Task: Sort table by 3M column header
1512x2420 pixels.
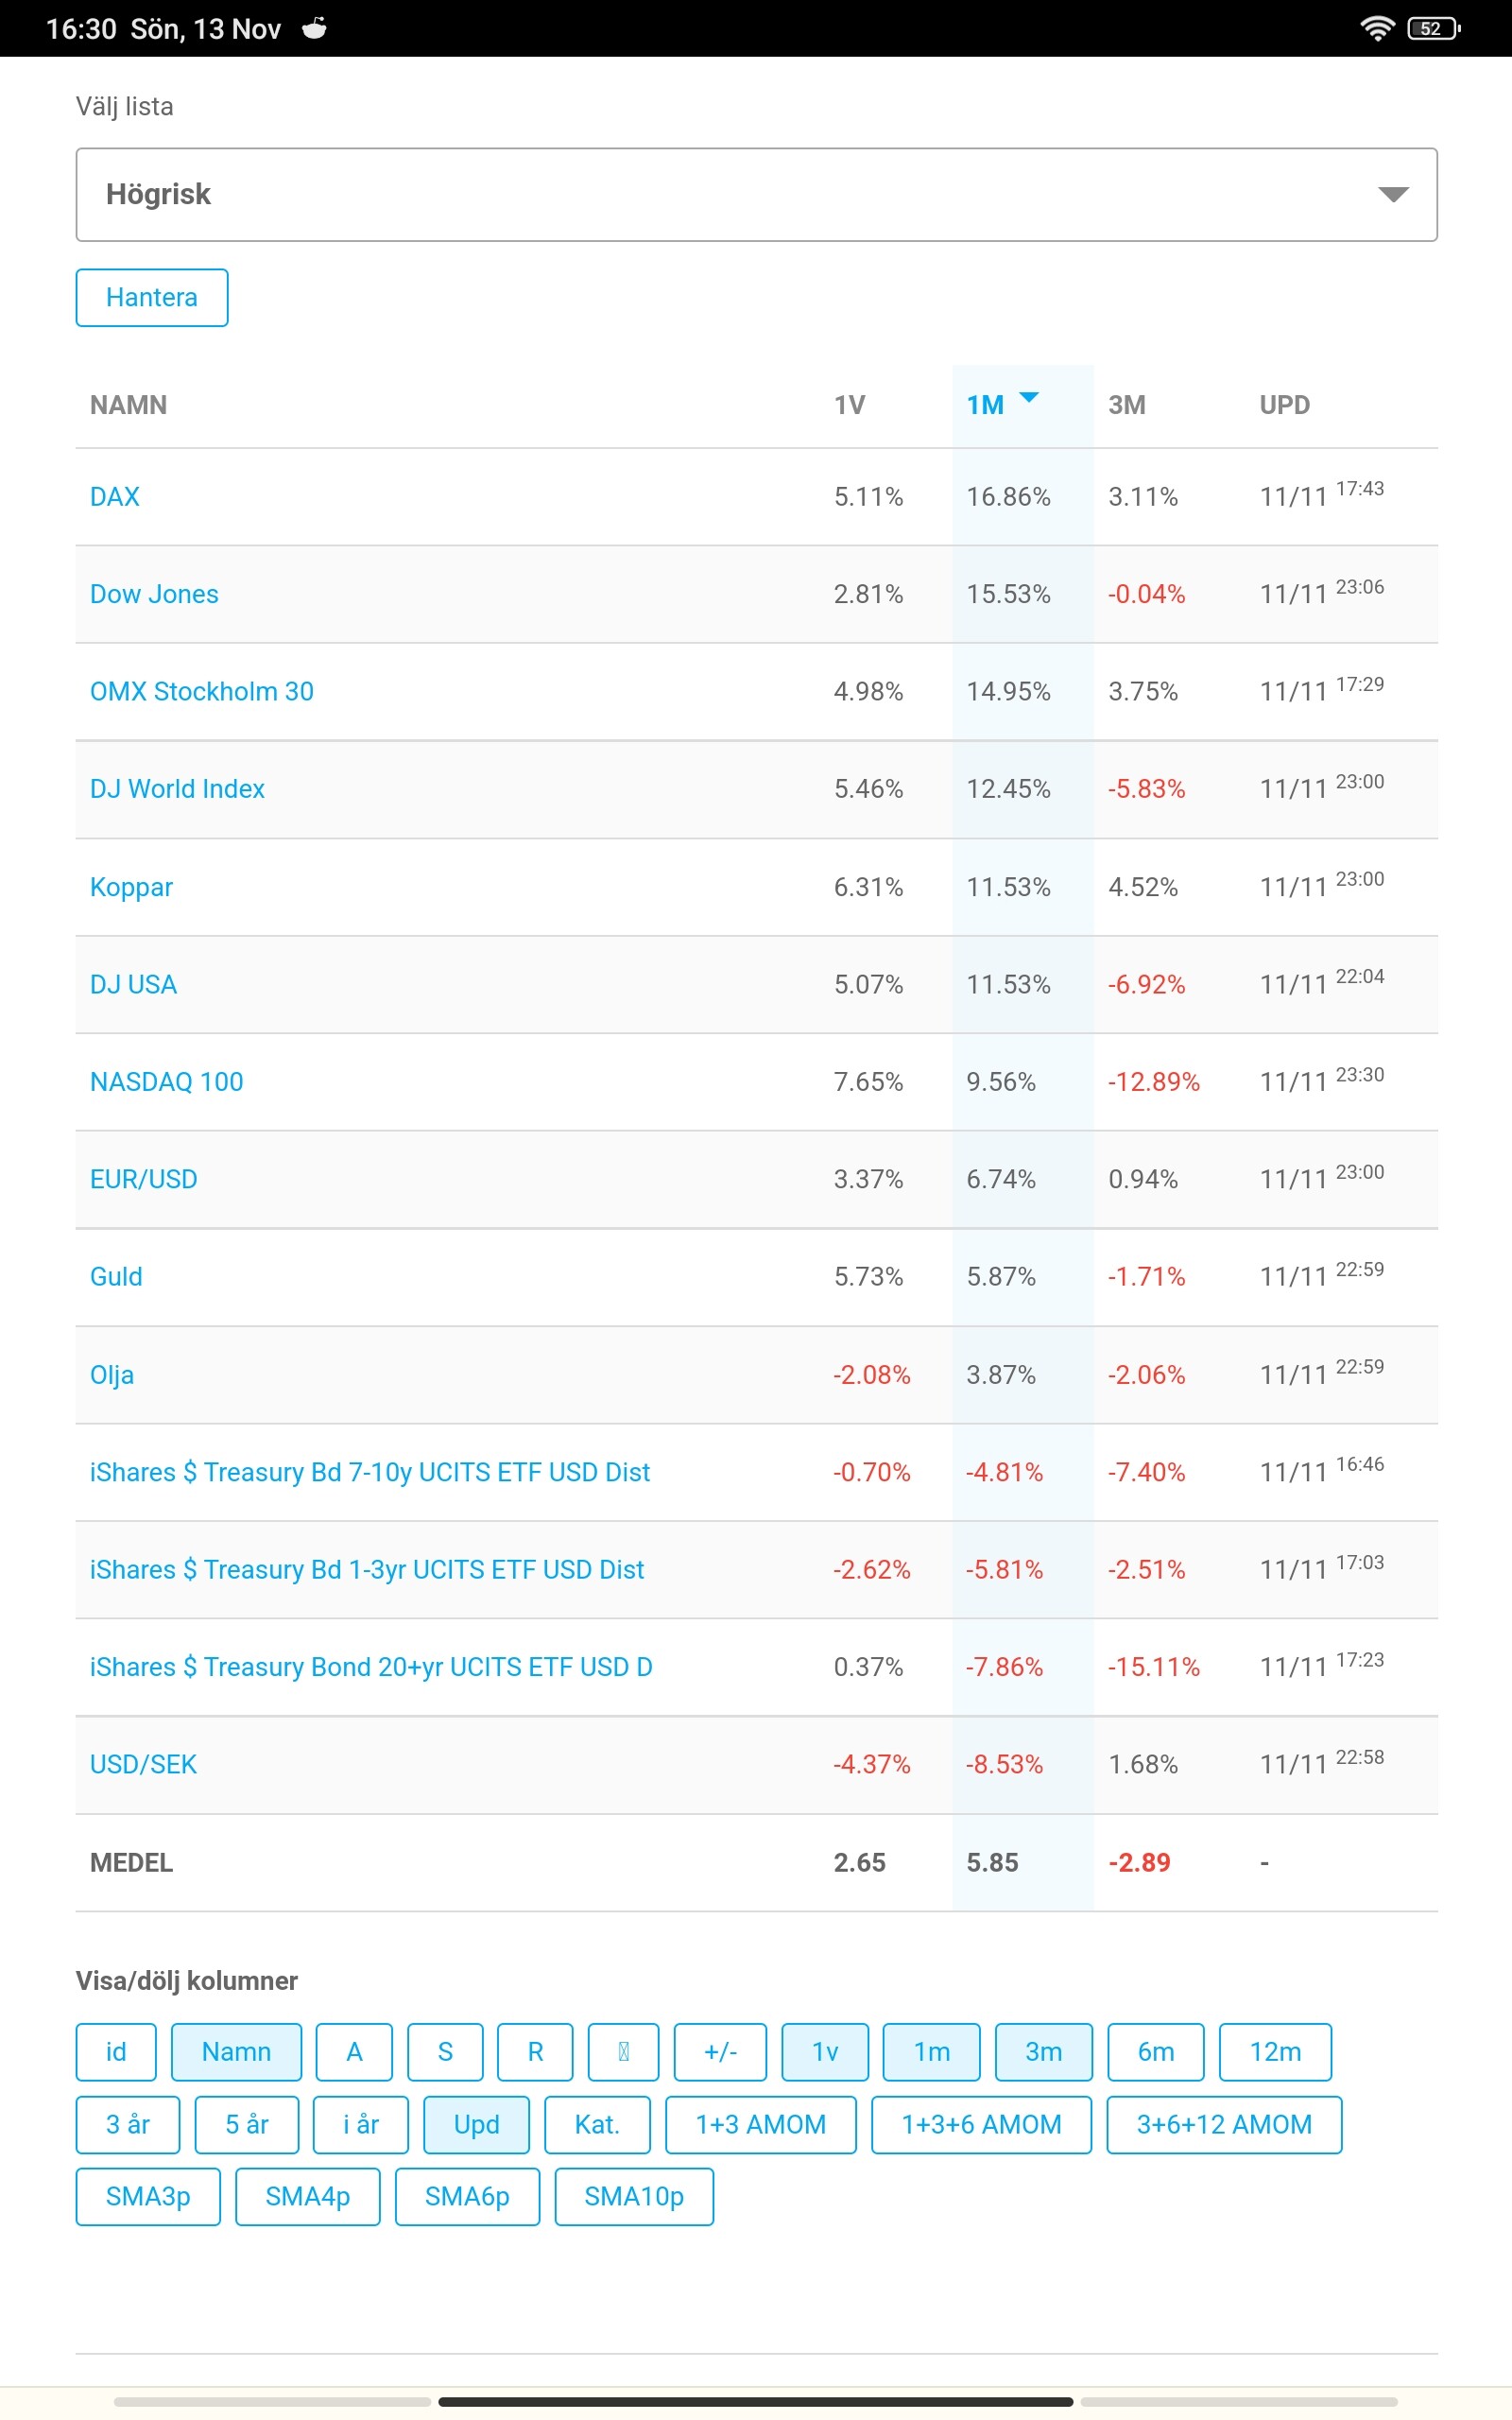Action: click(1126, 405)
